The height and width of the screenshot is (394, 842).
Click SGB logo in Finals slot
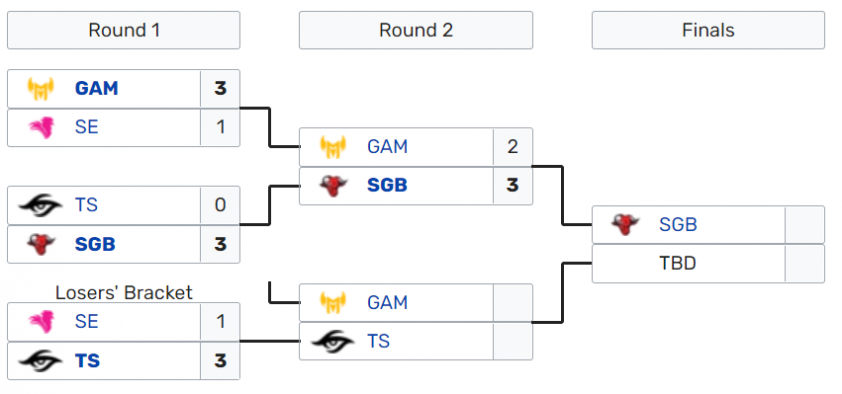pos(626,225)
